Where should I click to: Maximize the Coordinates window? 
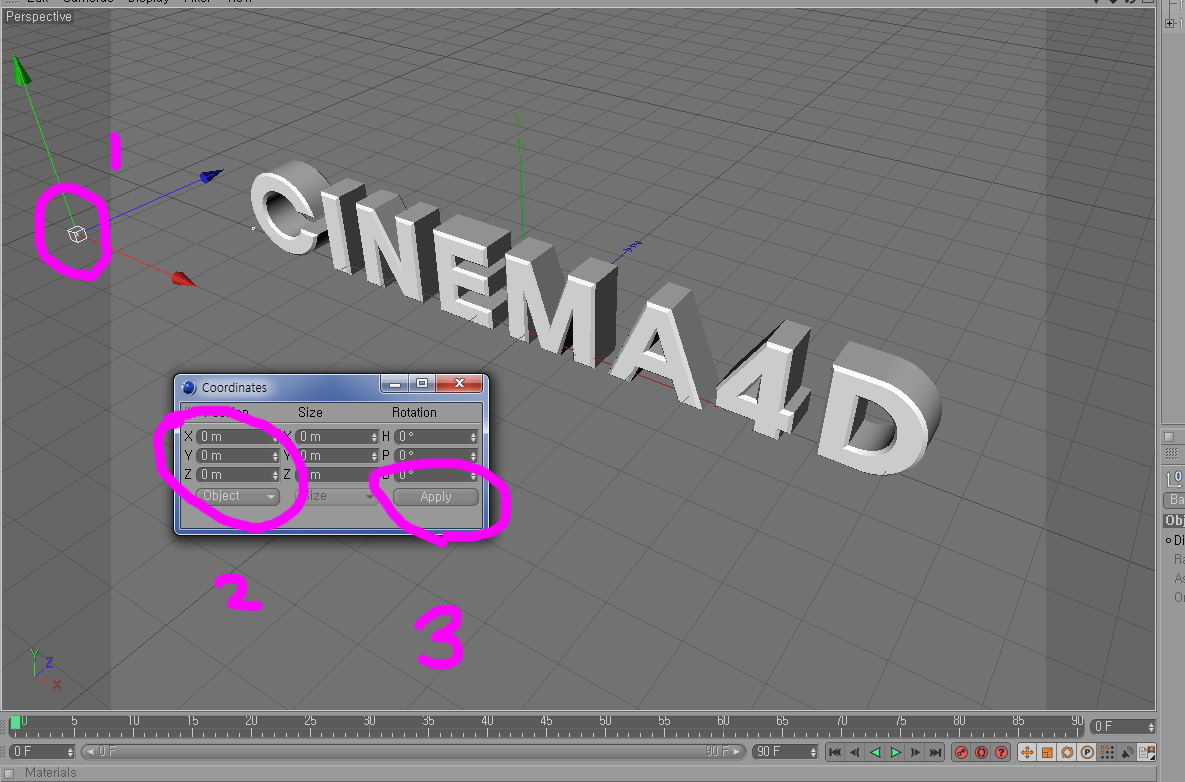point(422,384)
